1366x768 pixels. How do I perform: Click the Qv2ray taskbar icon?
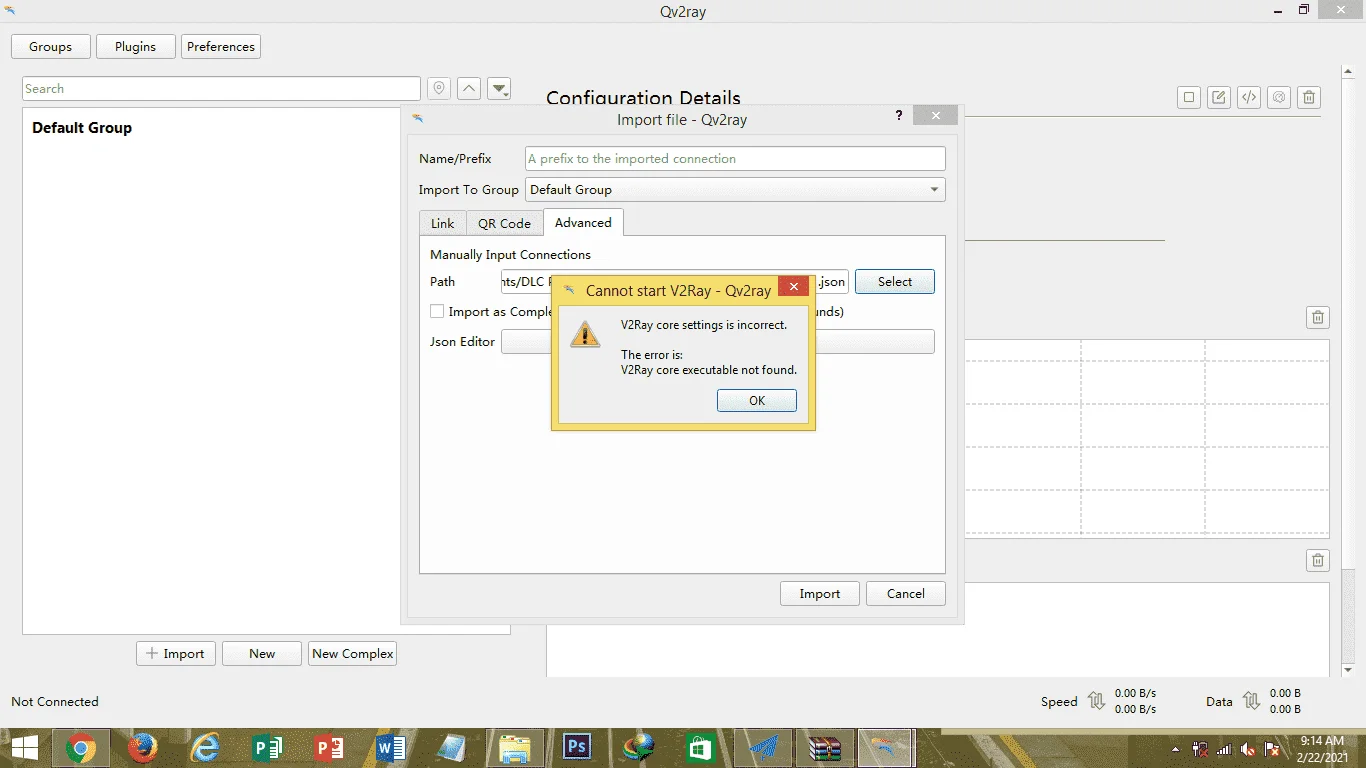point(885,748)
